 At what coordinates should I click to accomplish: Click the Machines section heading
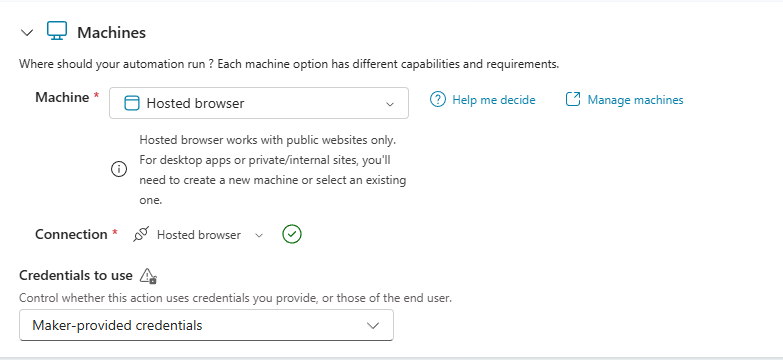(111, 32)
